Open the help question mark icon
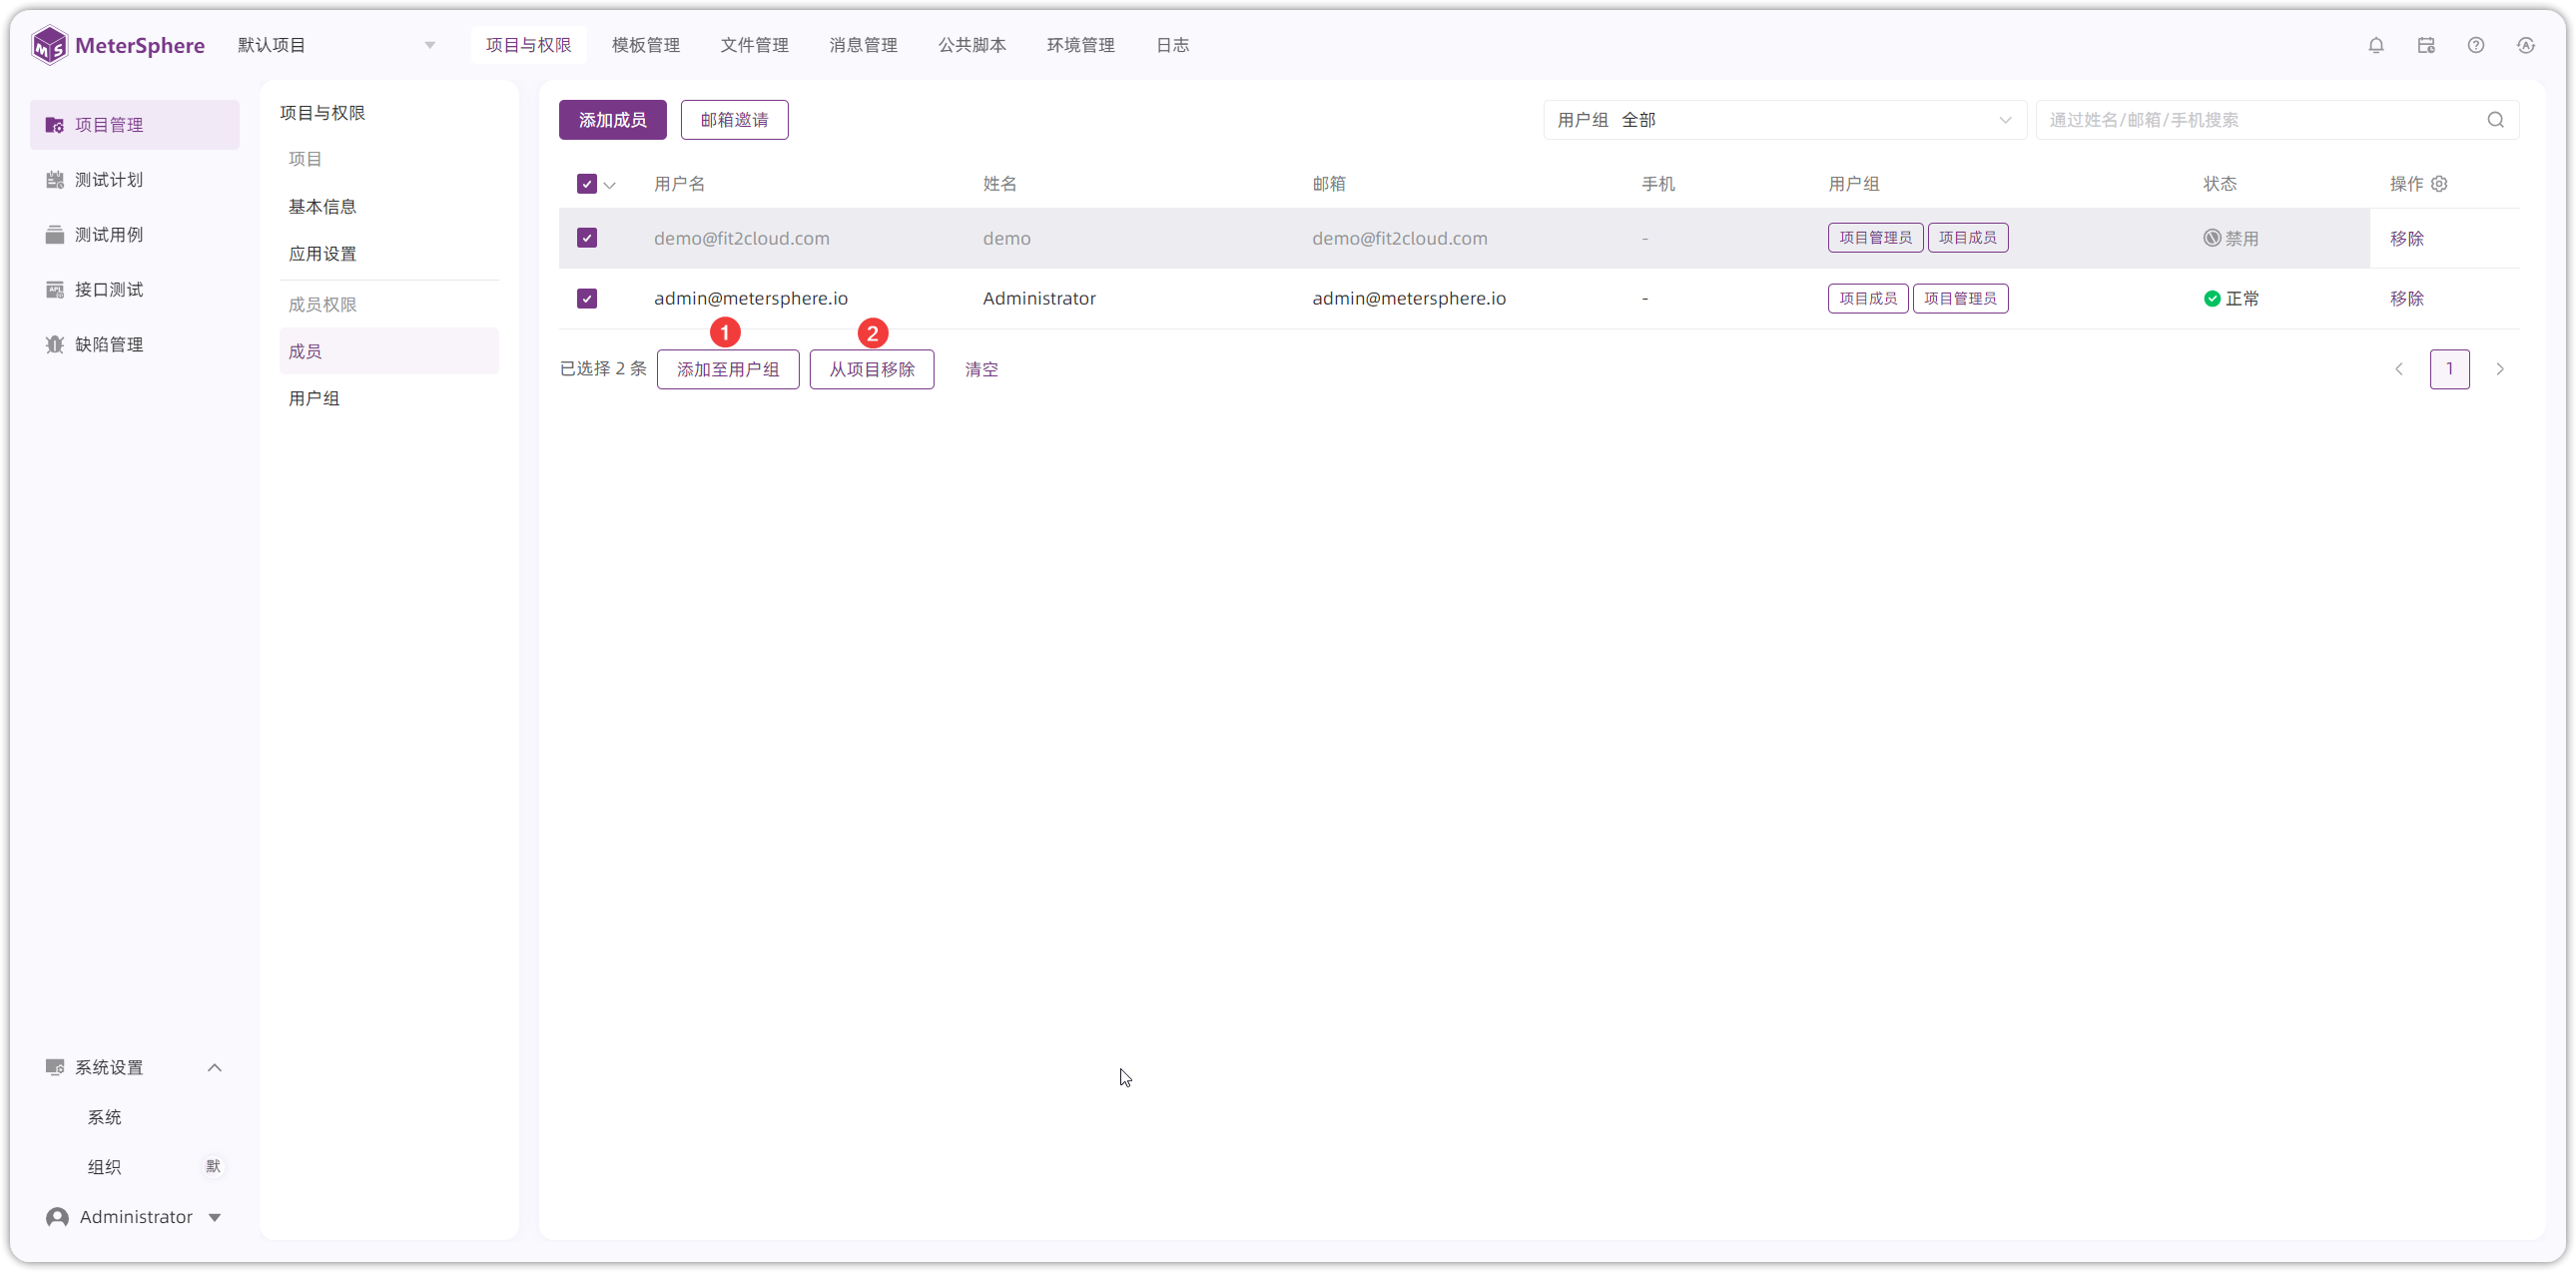The height and width of the screenshot is (1272, 2576). pos(2476,45)
